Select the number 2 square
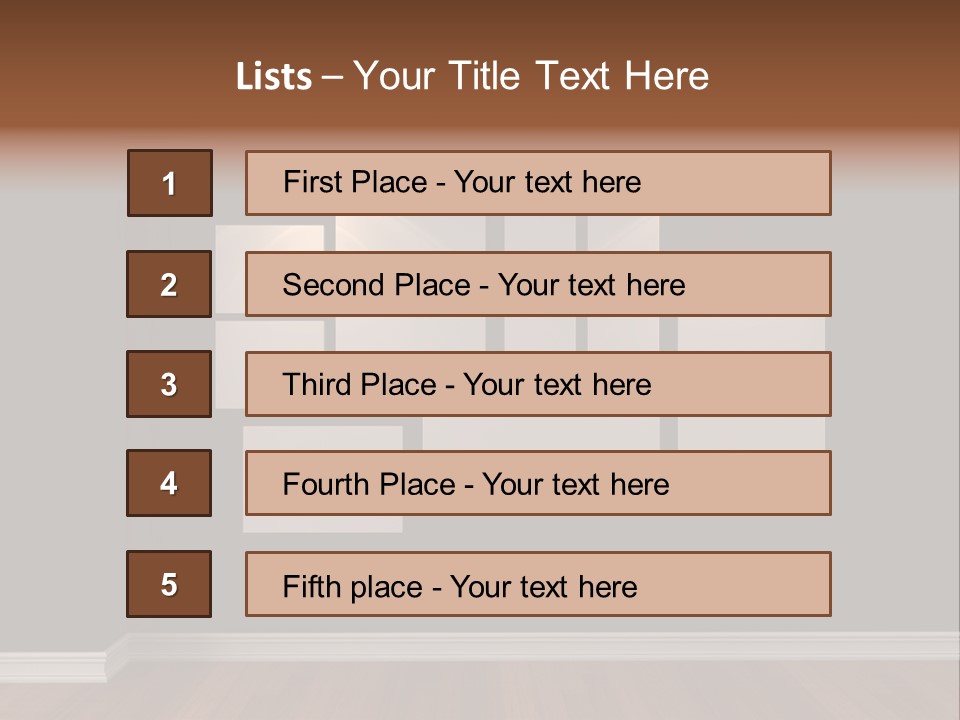This screenshot has height=720, width=960. click(169, 284)
